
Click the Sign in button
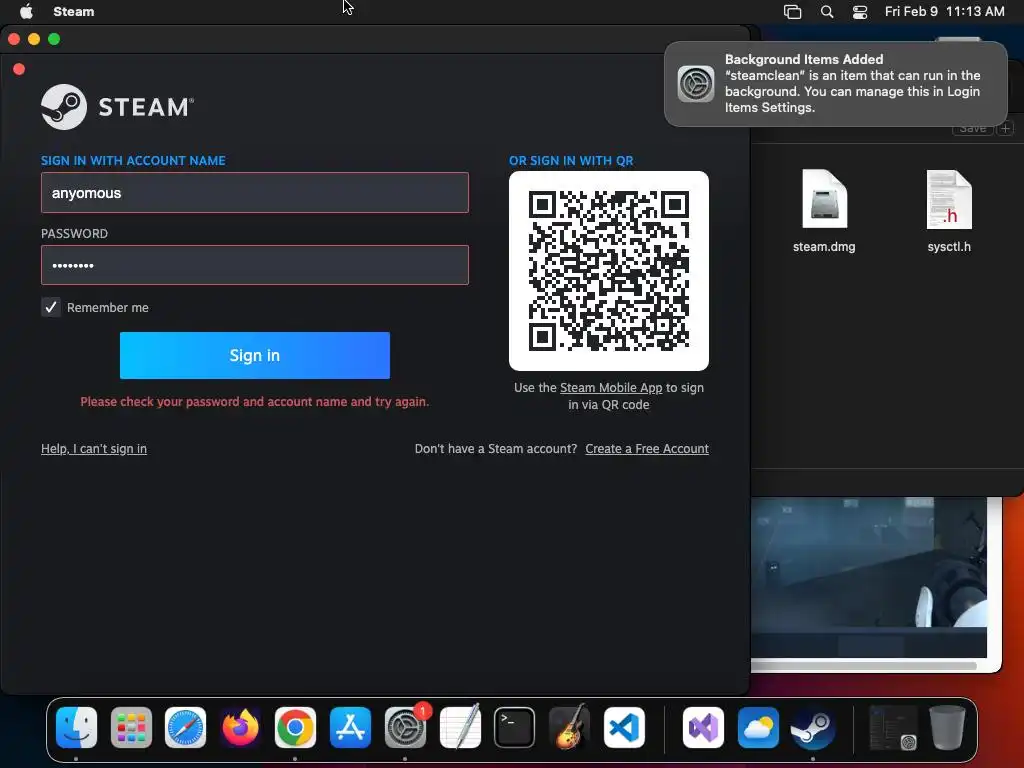[255, 355]
